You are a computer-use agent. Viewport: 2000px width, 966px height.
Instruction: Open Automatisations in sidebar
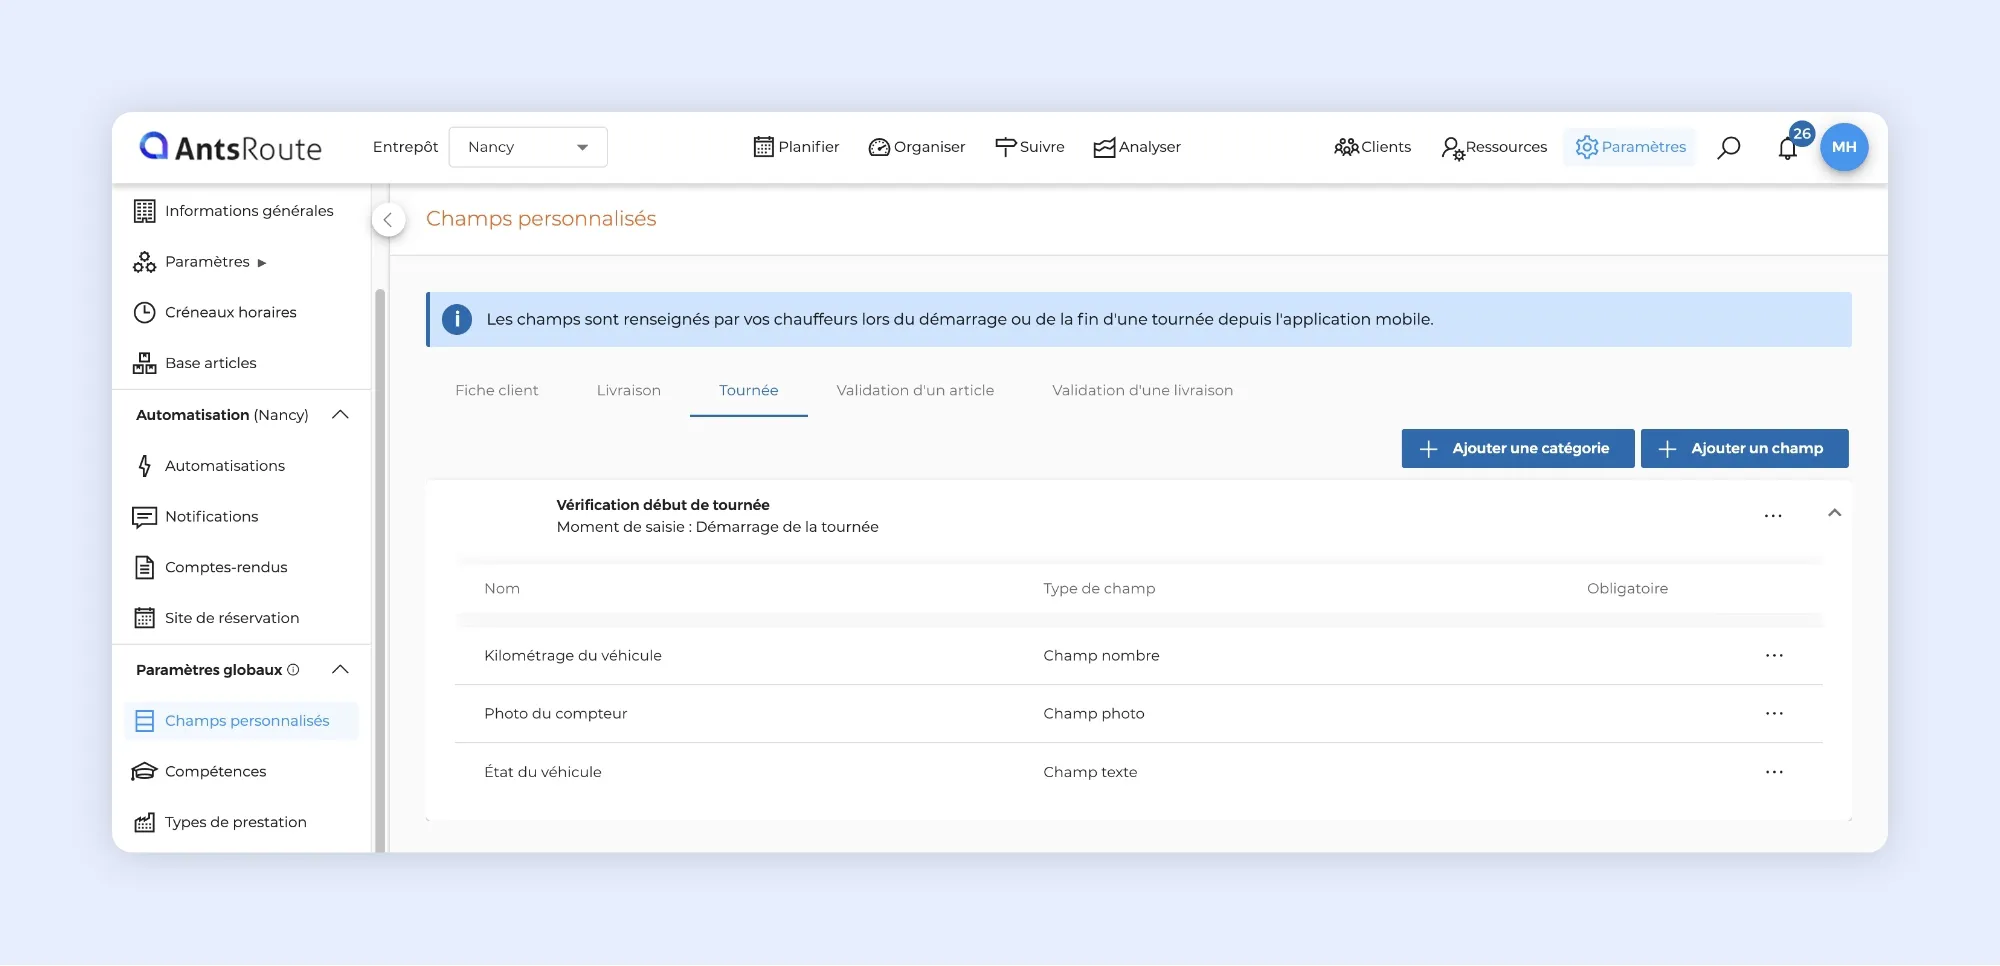coord(210,466)
